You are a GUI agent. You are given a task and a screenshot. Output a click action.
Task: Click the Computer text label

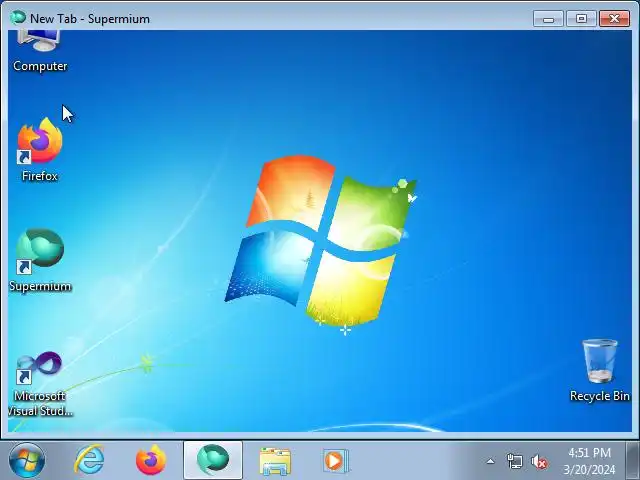[40, 66]
